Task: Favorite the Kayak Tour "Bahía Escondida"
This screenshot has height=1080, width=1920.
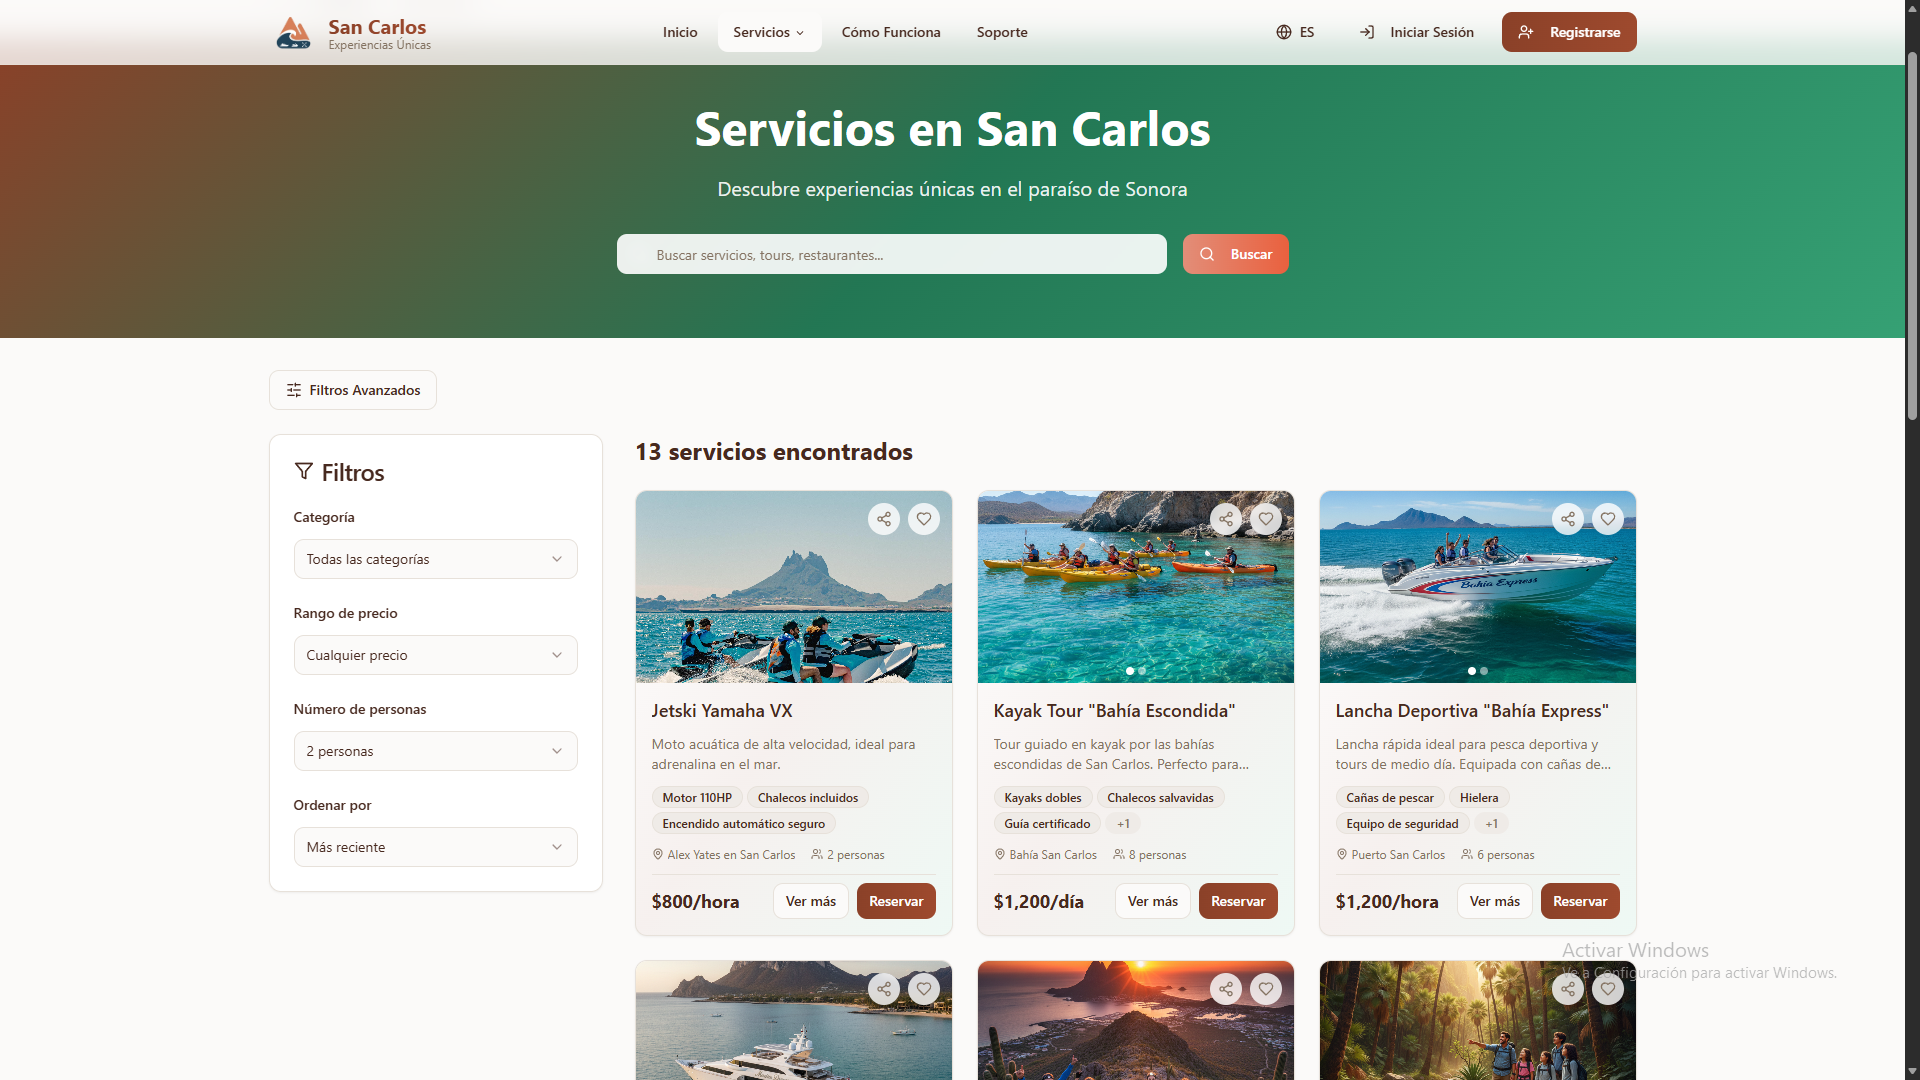Action: click(1265, 518)
